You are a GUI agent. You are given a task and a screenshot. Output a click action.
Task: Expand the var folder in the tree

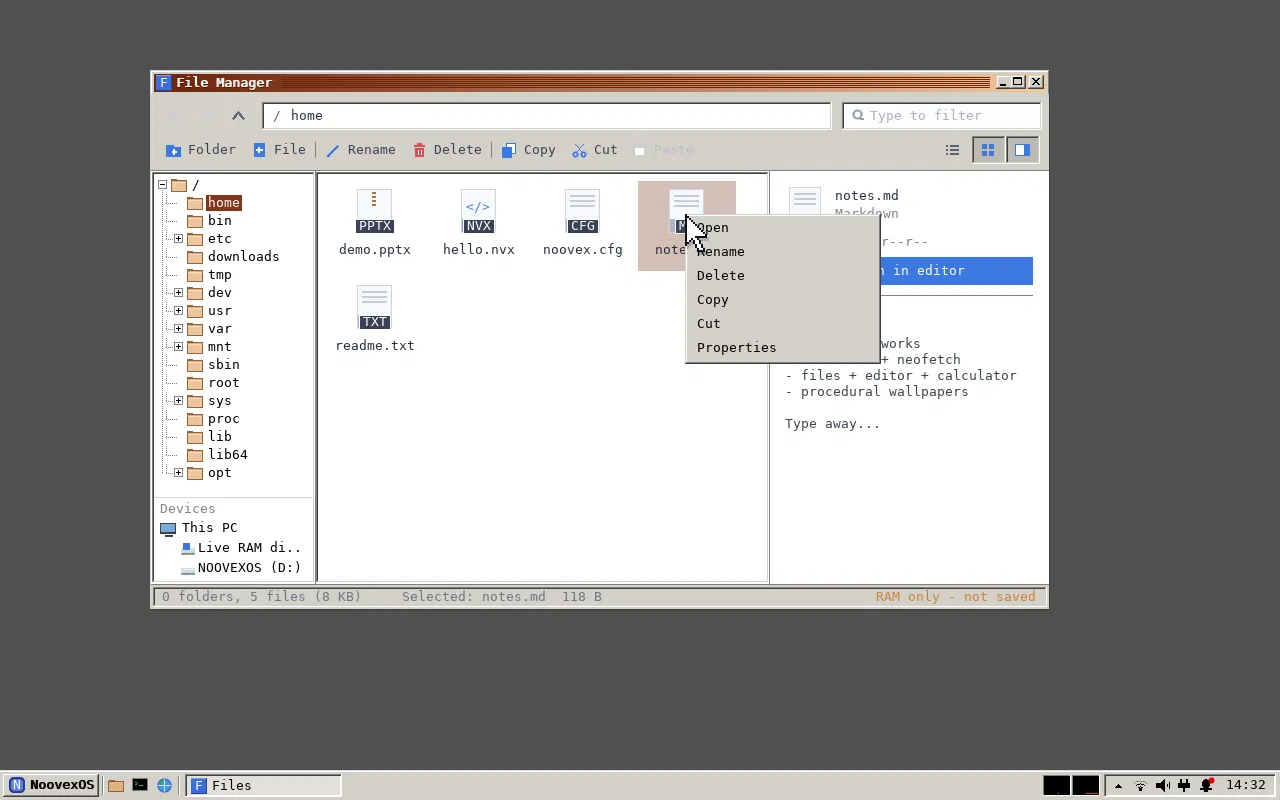(x=178, y=329)
